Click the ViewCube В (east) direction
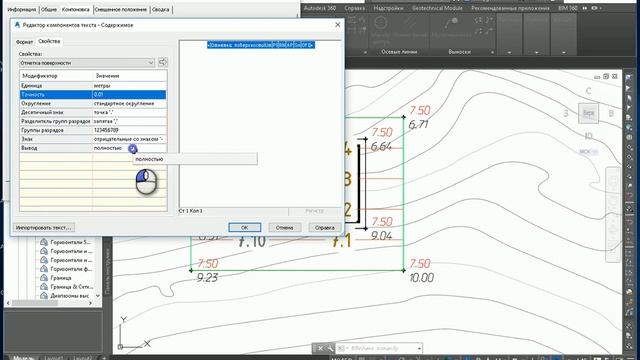640x360 pixels. tap(611, 113)
